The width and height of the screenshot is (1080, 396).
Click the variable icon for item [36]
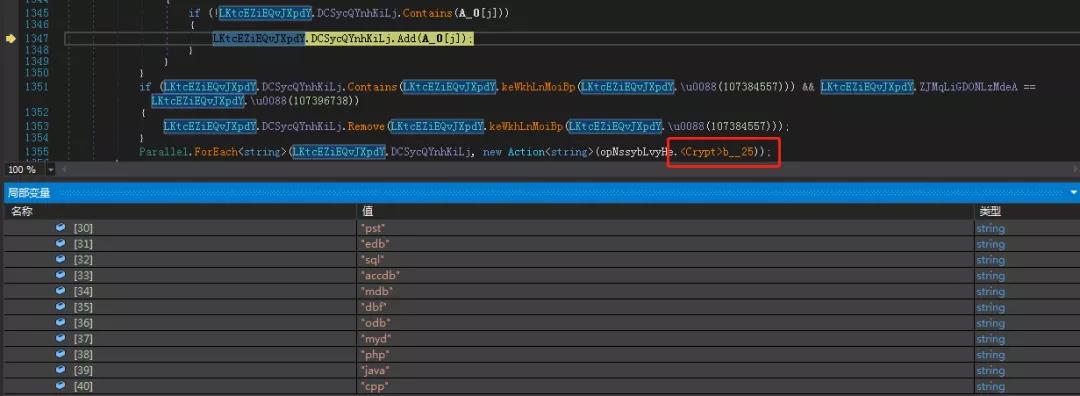(61, 322)
